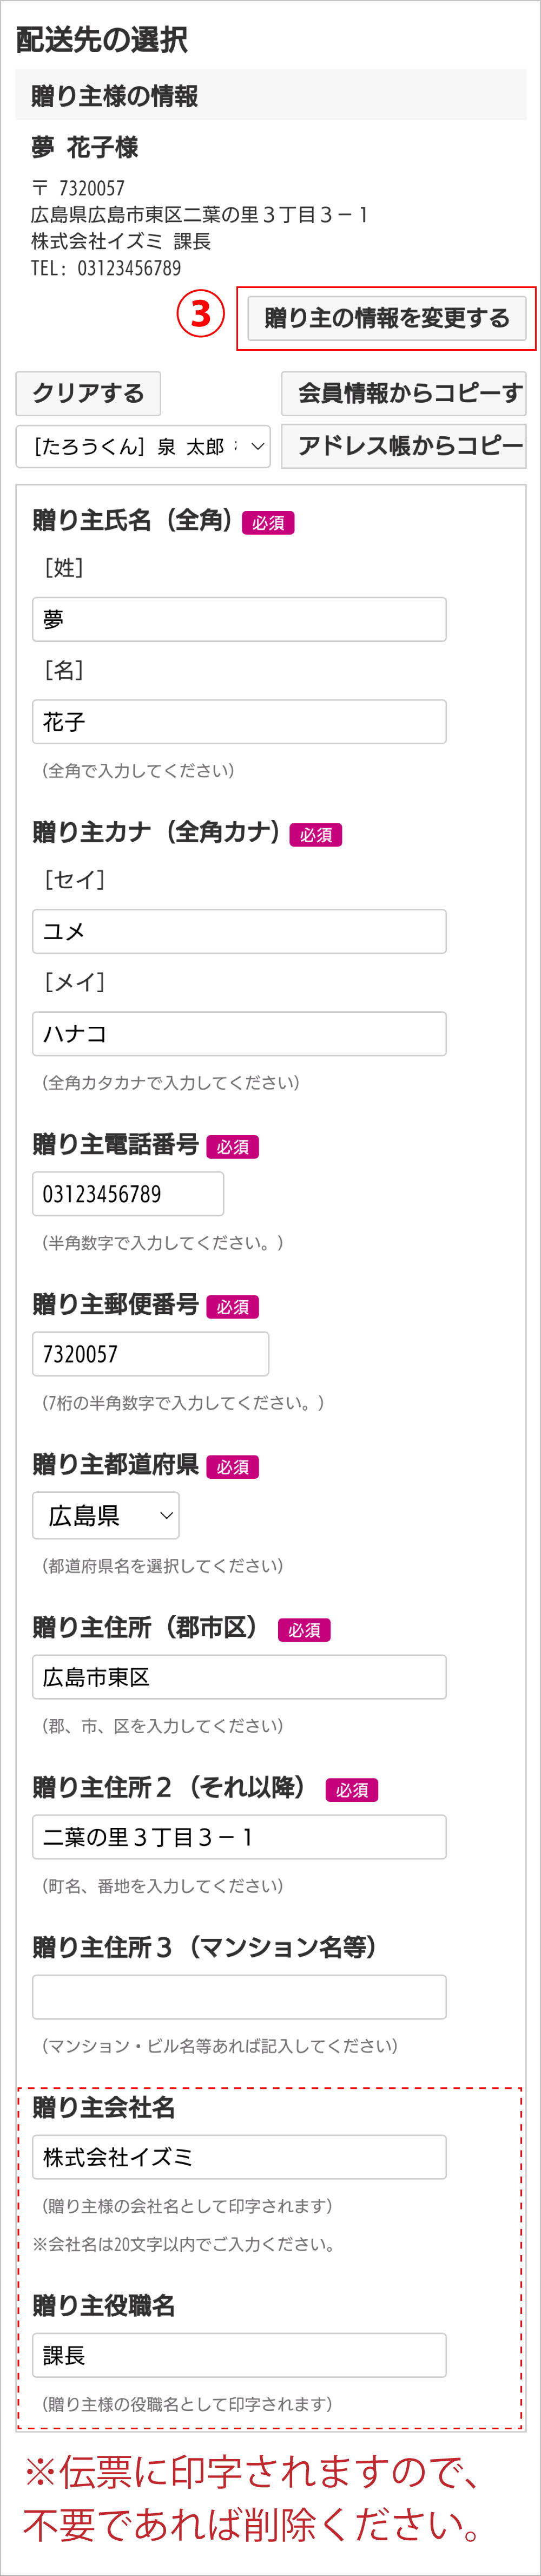Click the 姓 field containing 夢
The height and width of the screenshot is (2576, 541).
point(239,620)
